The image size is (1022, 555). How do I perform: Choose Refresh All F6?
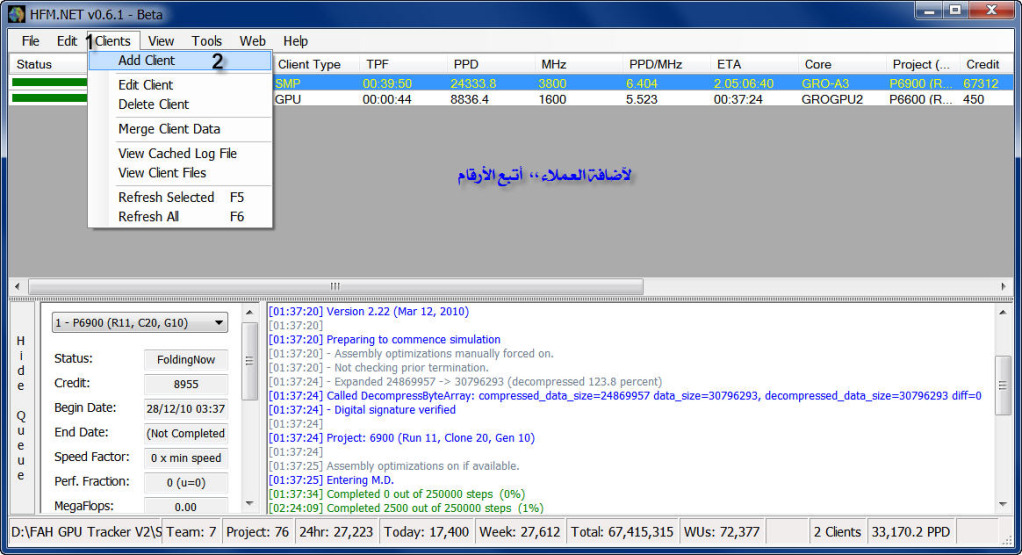coord(180,217)
